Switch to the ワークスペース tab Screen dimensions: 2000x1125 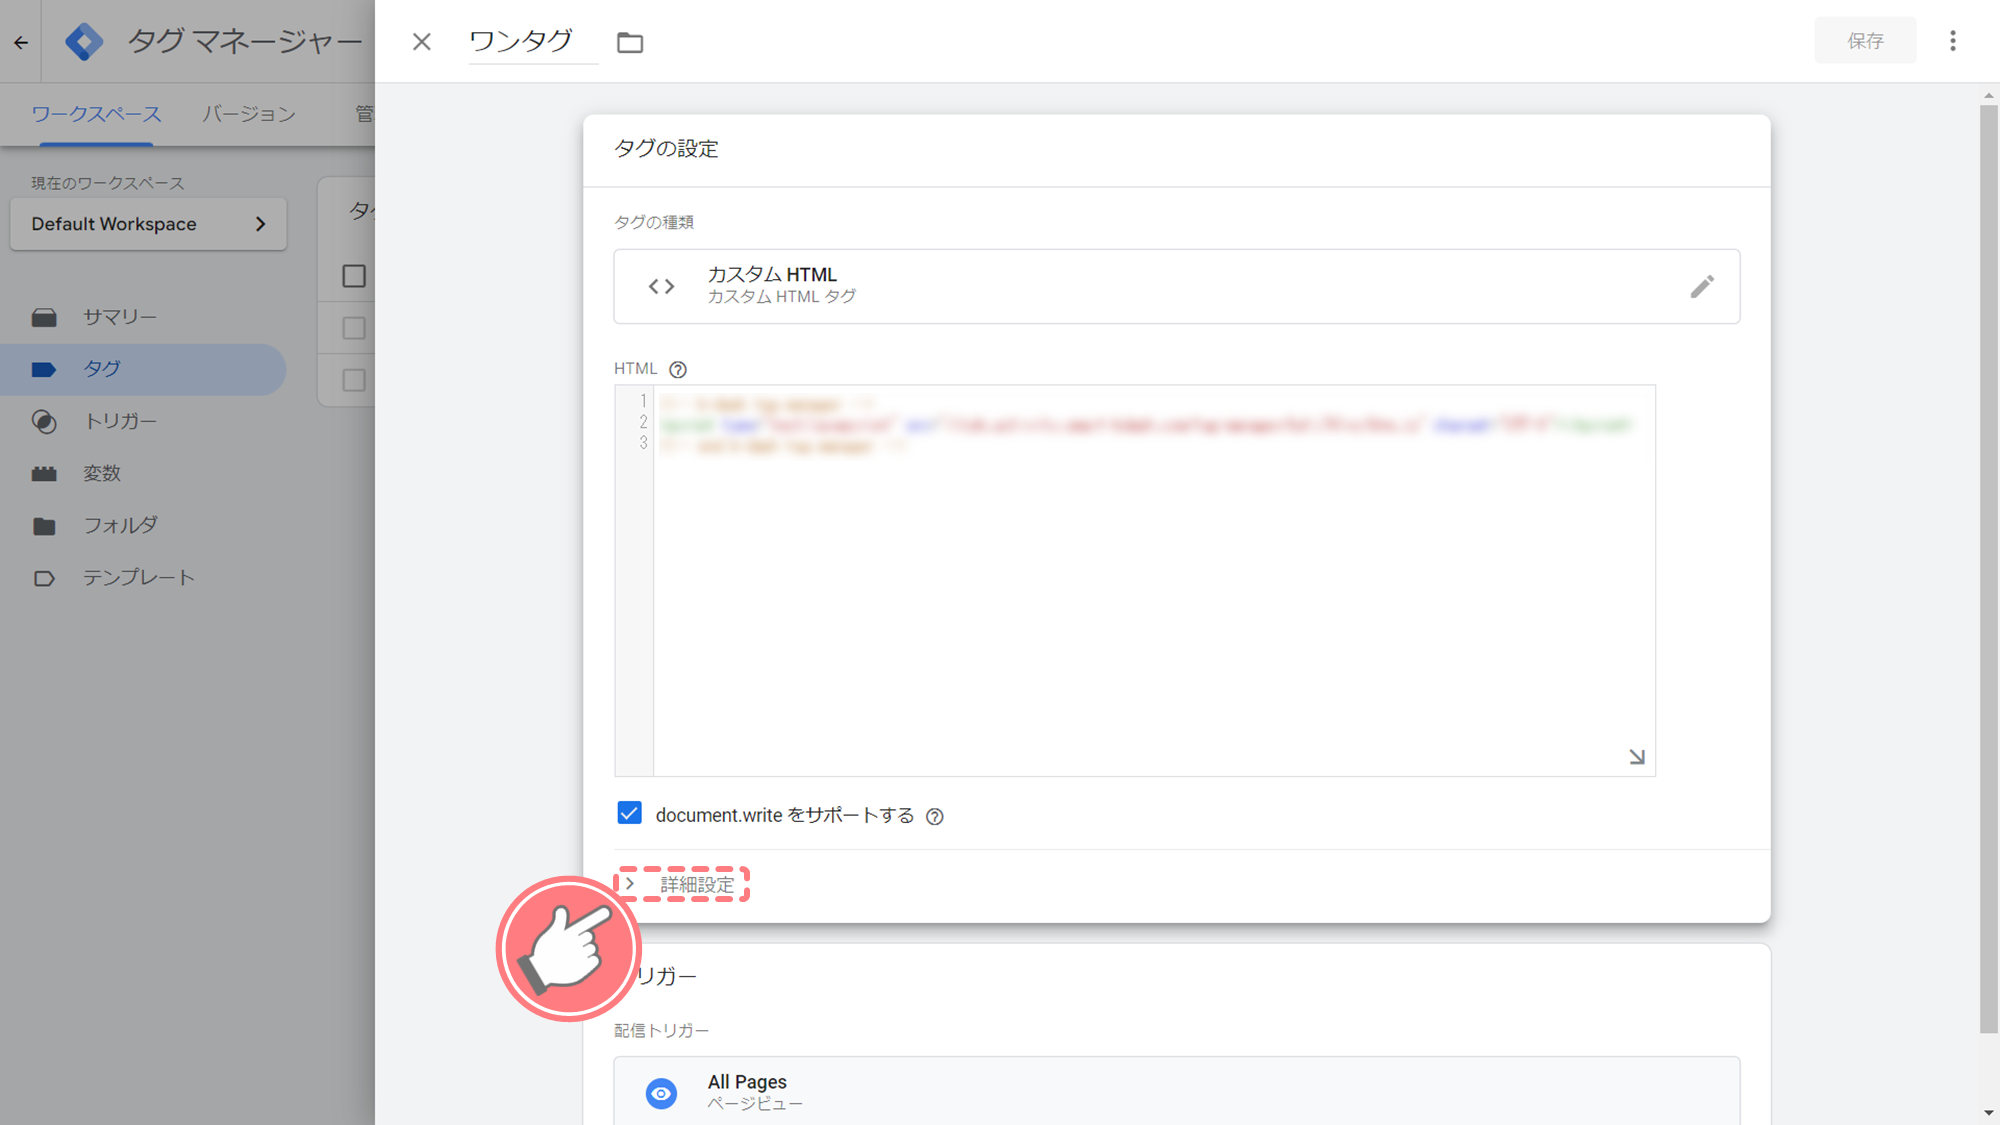(x=96, y=114)
